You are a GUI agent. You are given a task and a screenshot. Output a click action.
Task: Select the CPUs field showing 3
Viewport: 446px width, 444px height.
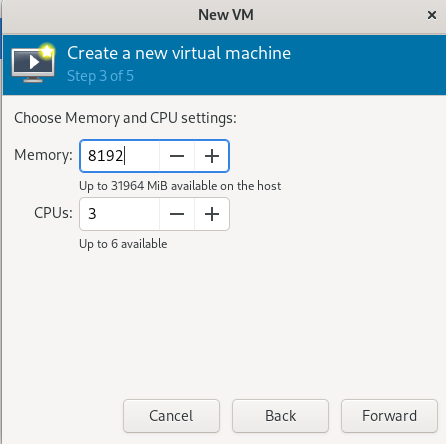[120, 214]
